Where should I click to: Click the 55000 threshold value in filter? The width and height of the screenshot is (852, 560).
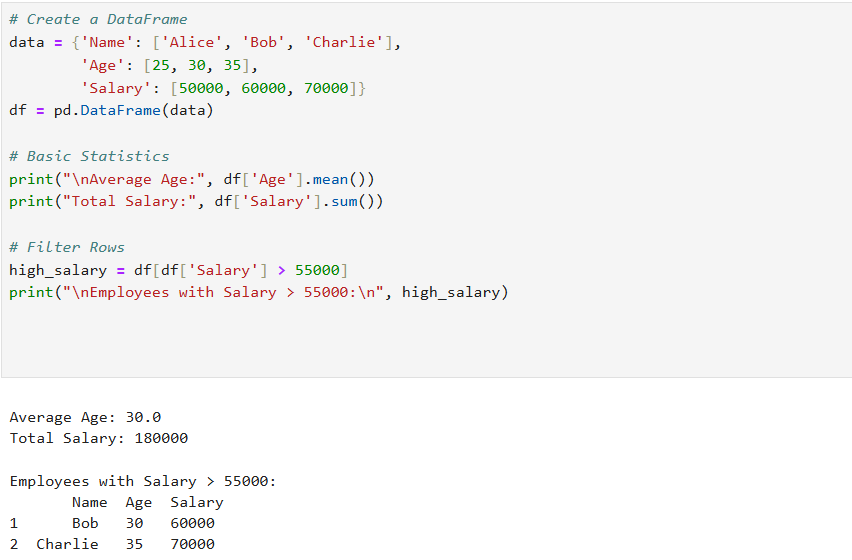pos(317,270)
